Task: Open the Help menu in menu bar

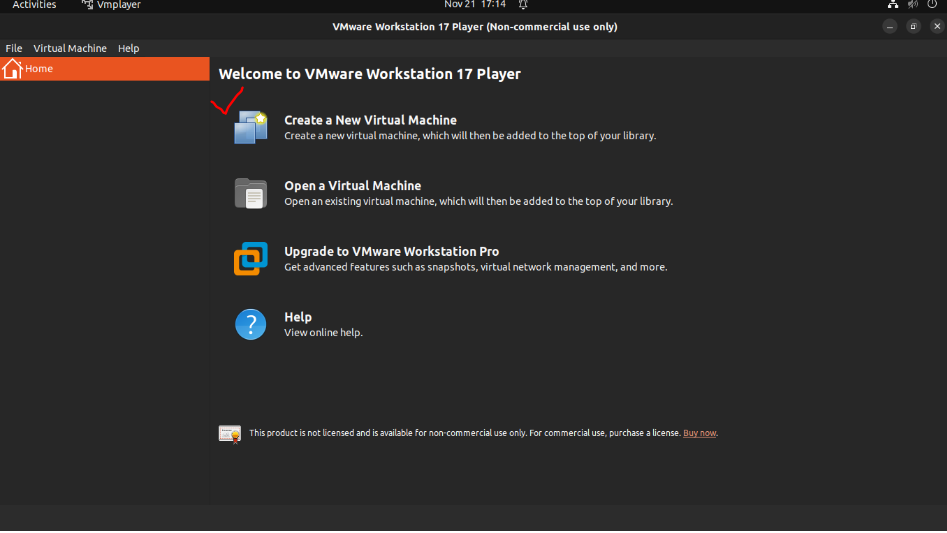Action: point(129,48)
